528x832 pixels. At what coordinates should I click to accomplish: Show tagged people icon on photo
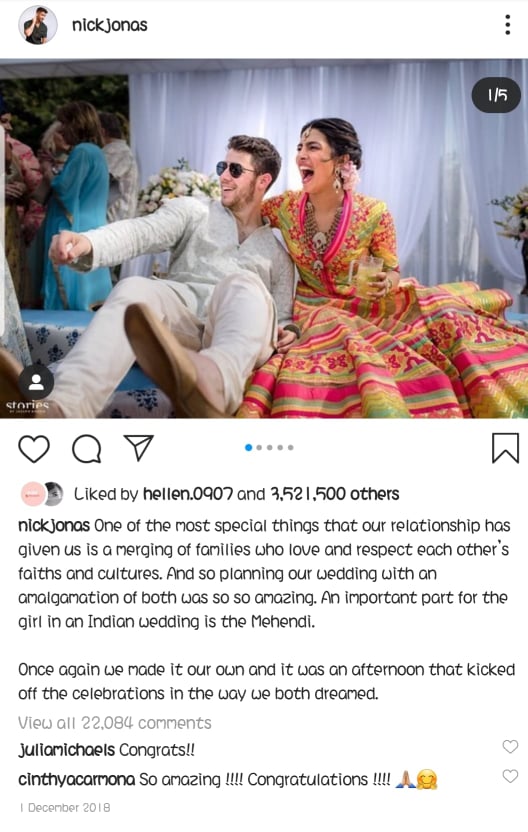coord(36,382)
